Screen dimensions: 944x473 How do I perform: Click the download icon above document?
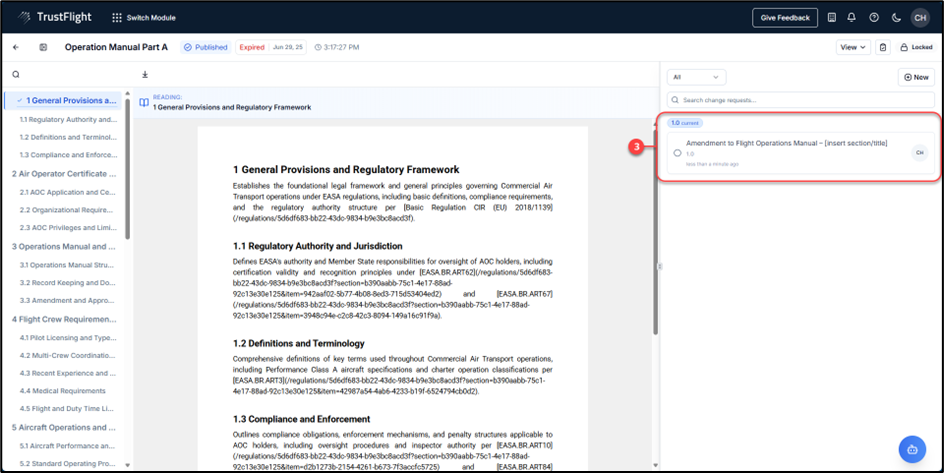pos(145,74)
